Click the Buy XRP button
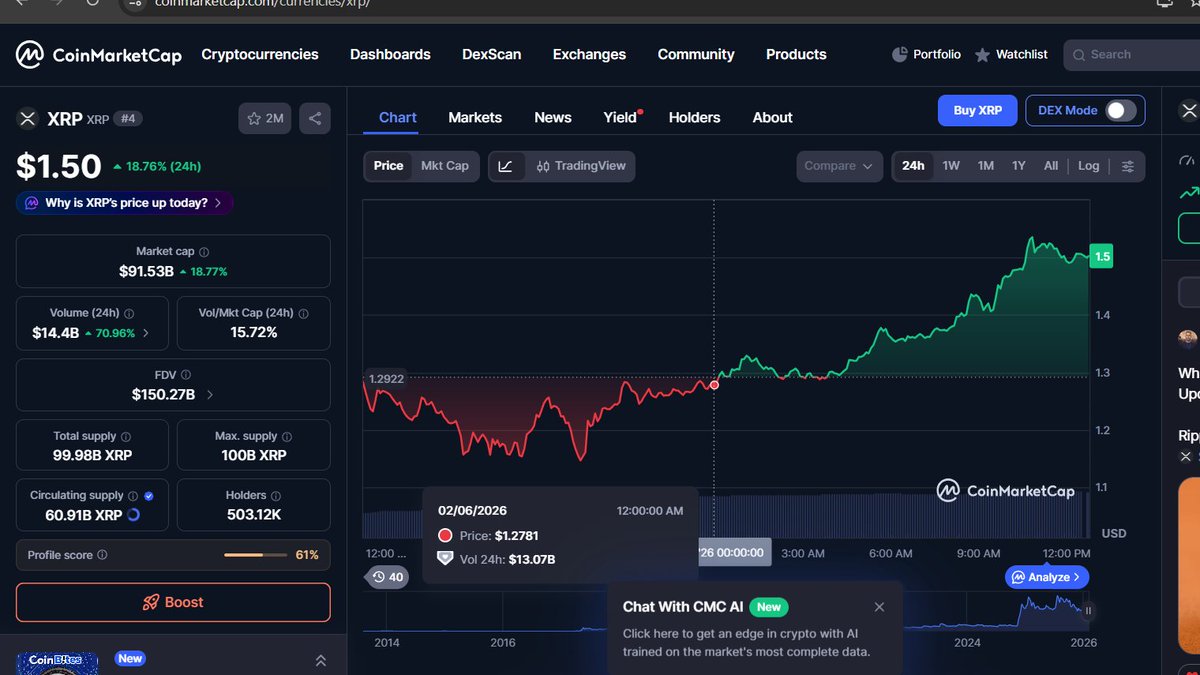1200x675 pixels. pyautogui.click(x=977, y=110)
